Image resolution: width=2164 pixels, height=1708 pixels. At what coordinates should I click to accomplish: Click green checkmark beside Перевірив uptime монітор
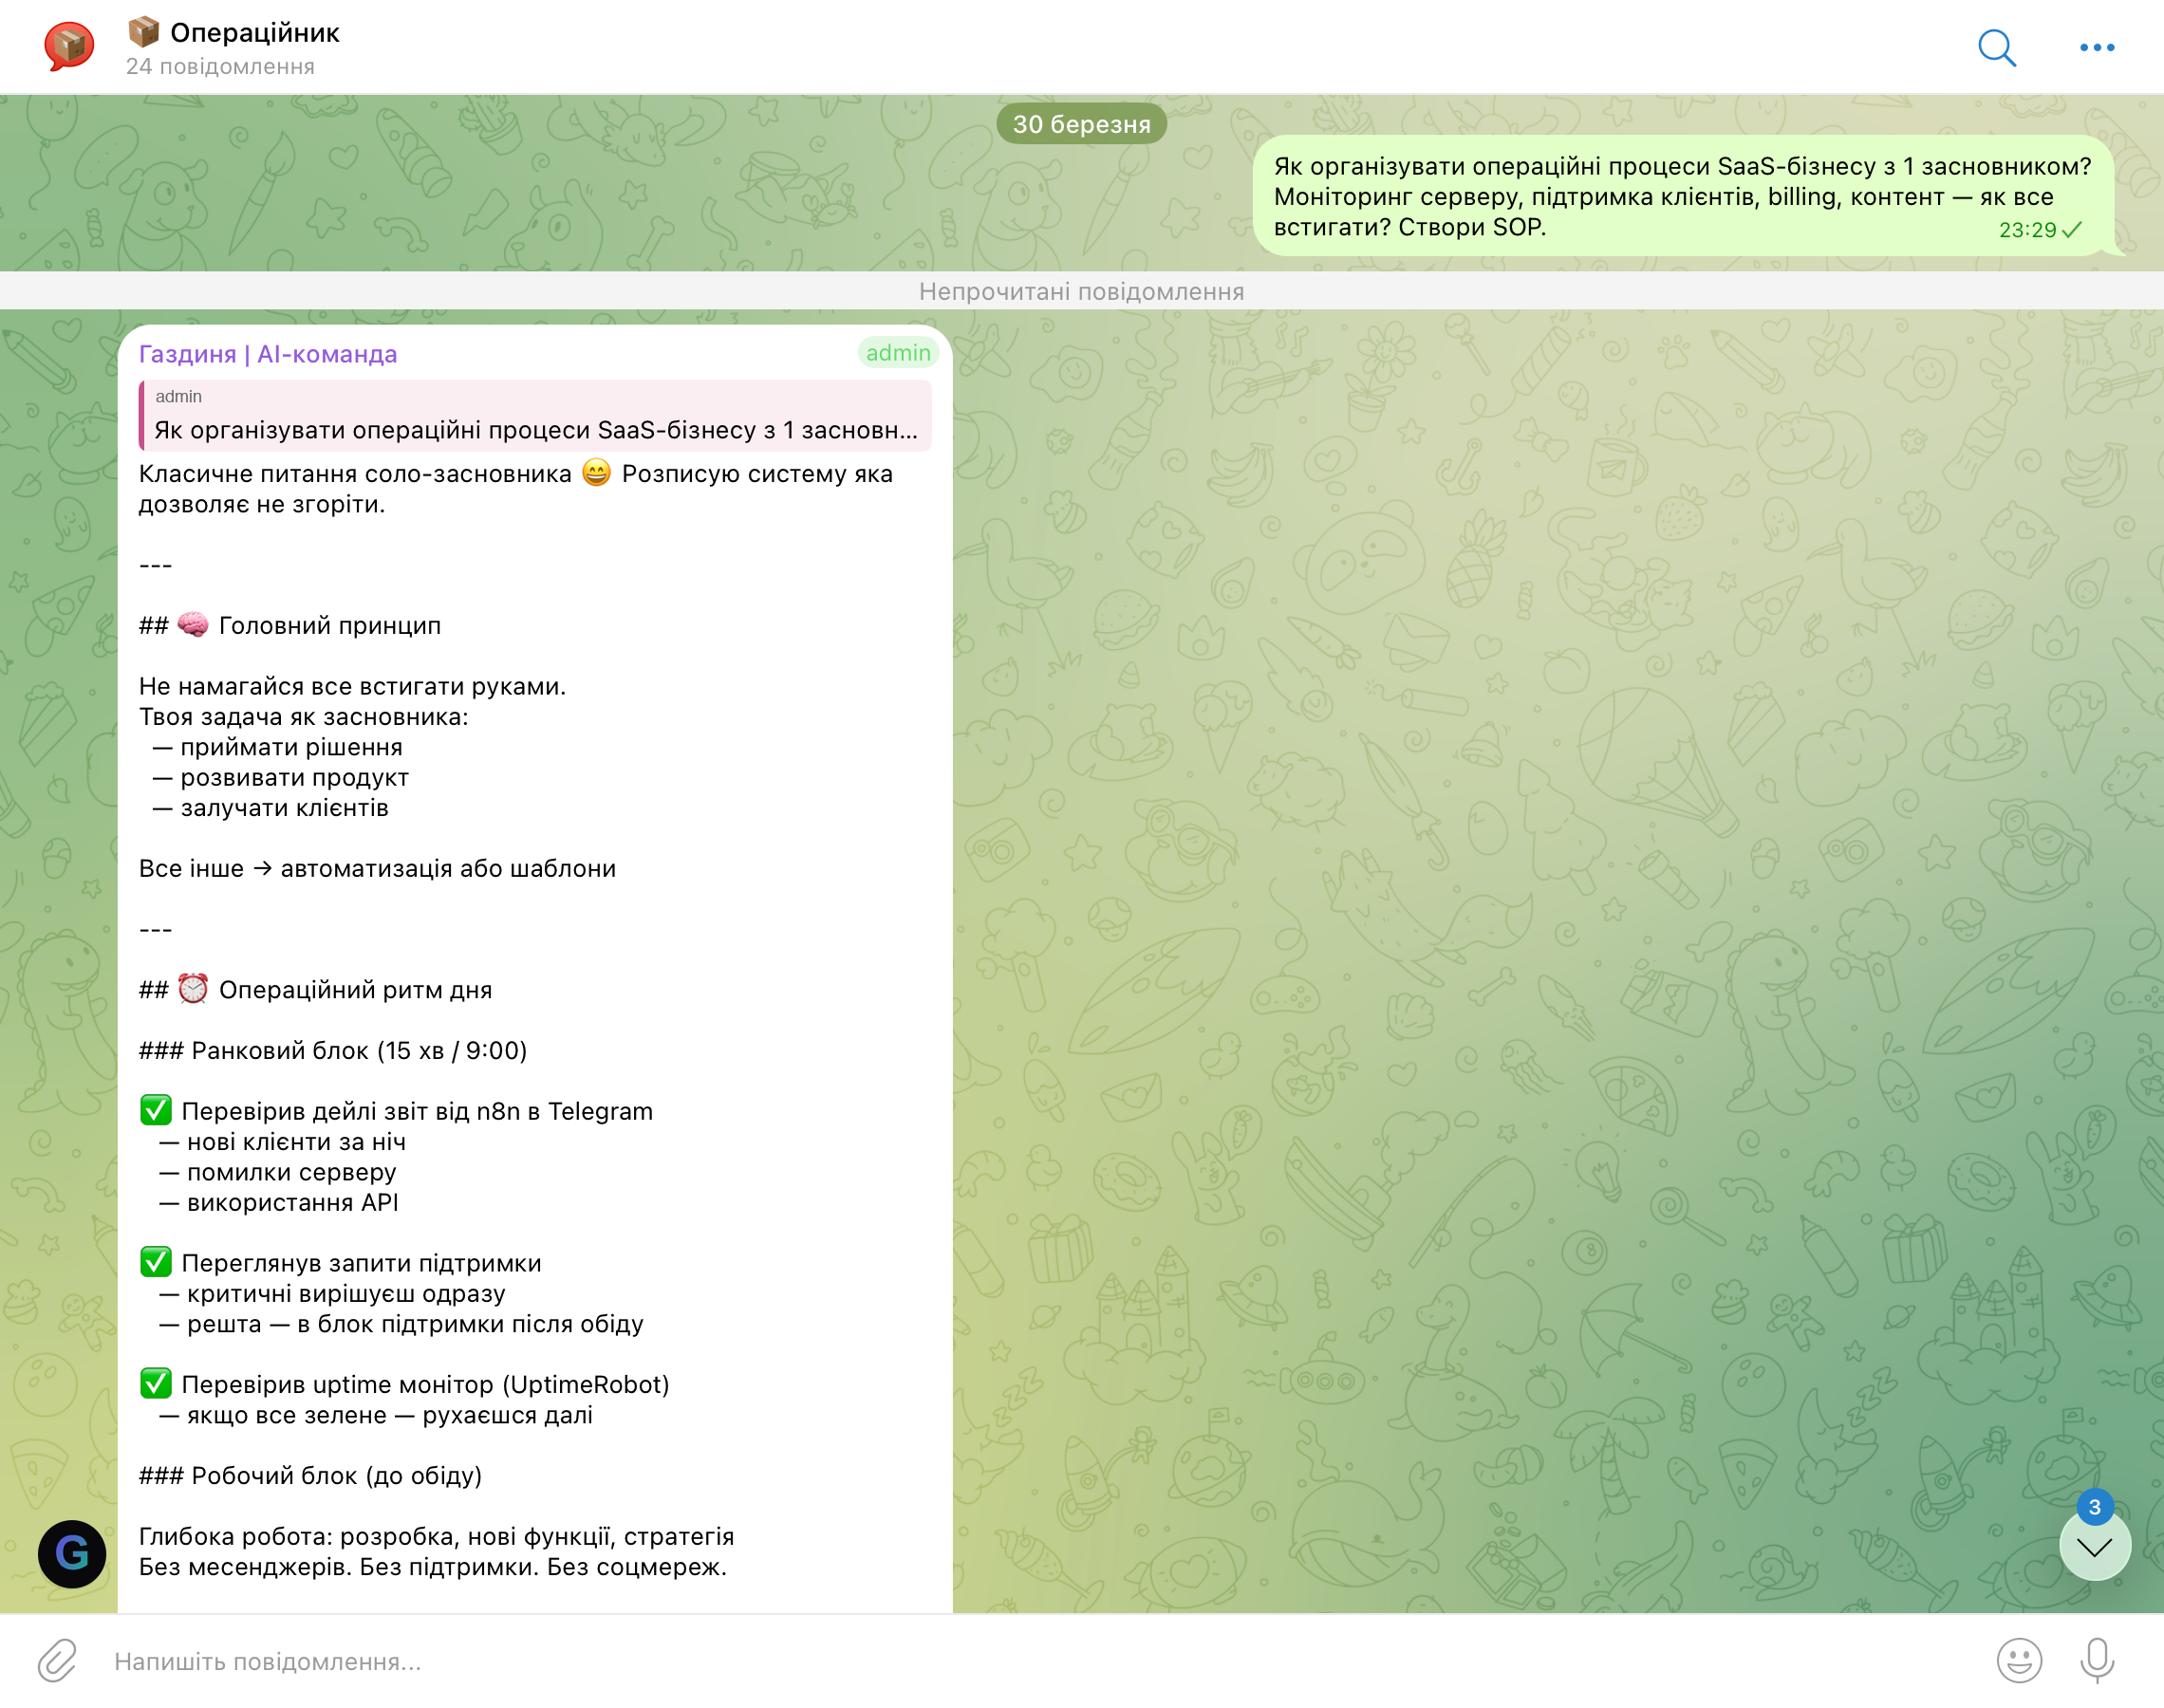156,1383
